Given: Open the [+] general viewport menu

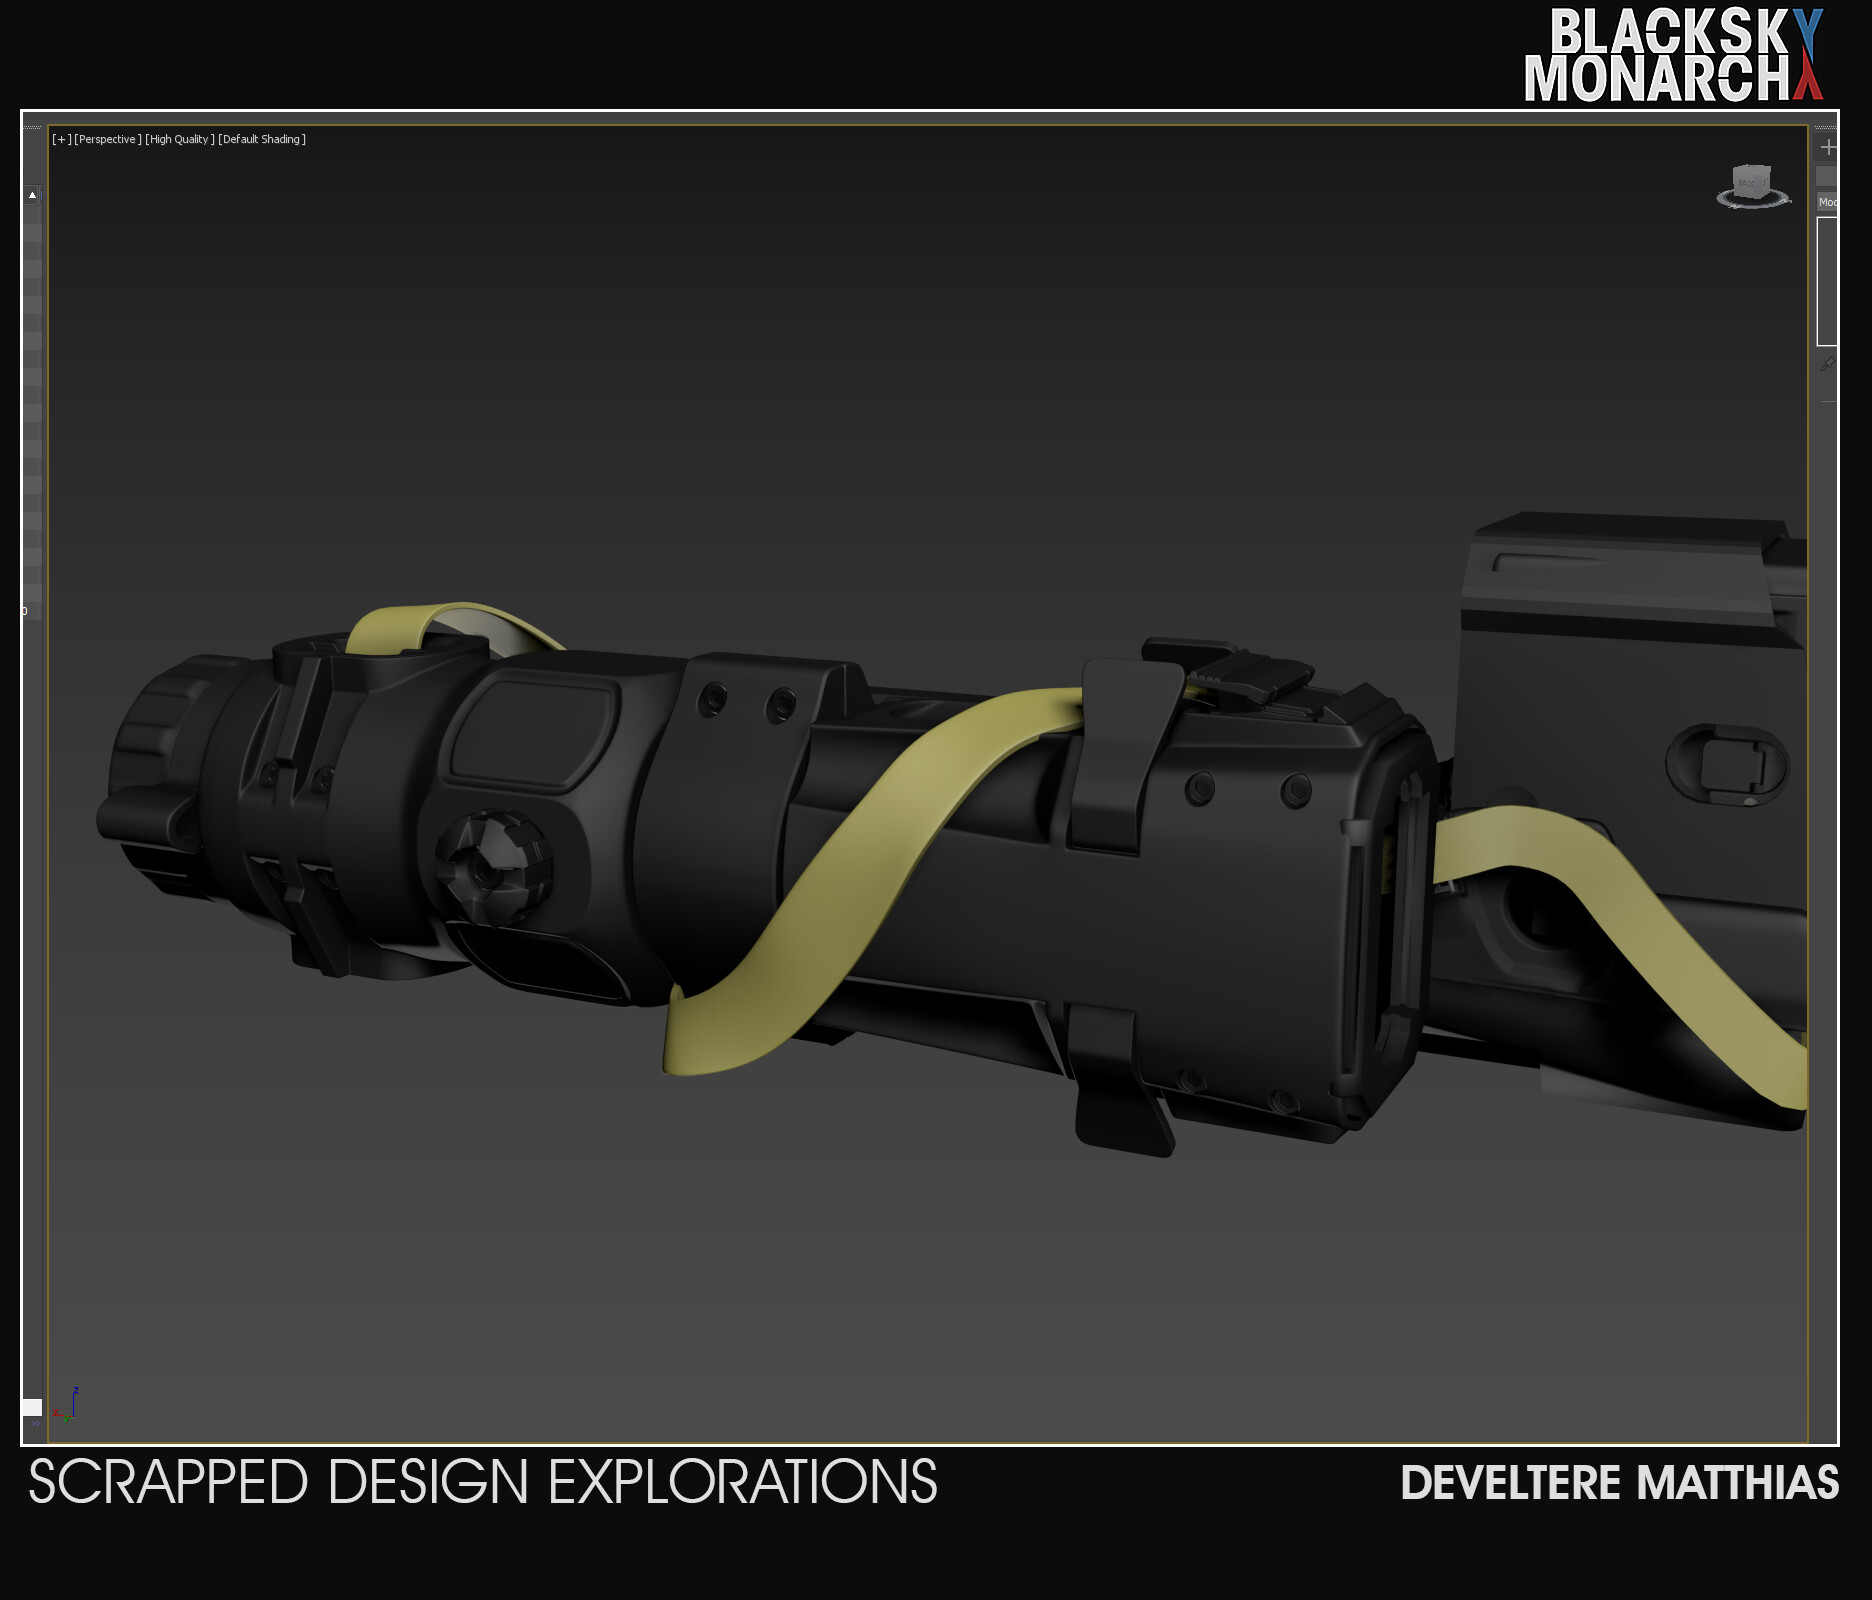Looking at the screenshot, I should [x=62, y=139].
